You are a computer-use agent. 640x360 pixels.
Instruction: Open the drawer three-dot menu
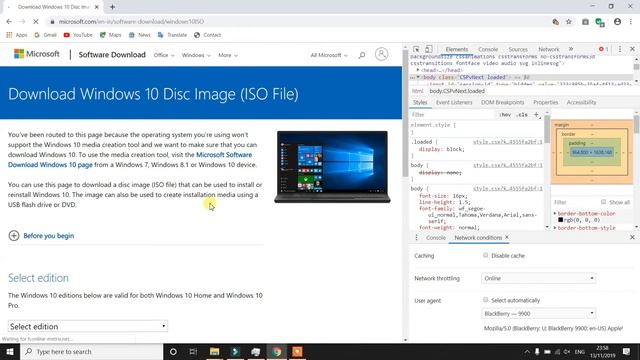(416, 238)
